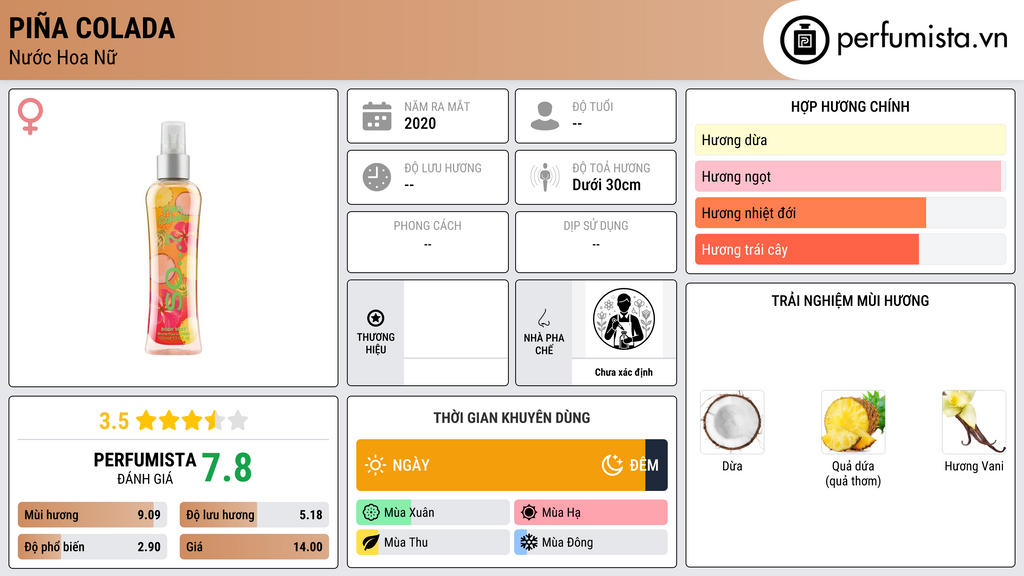Image resolution: width=1024 pixels, height=576 pixels.
Task: Click the Hợp hương chính heading
Action: (850, 106)
